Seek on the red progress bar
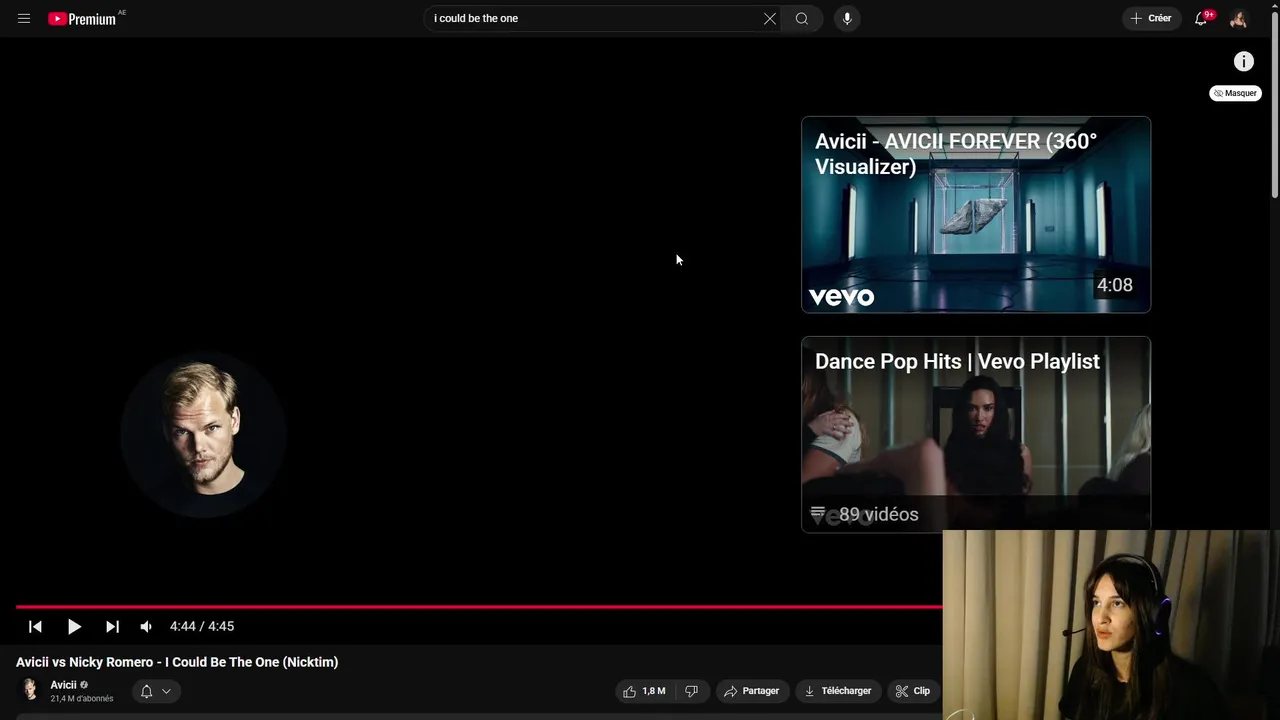 (x=479, y=606)
